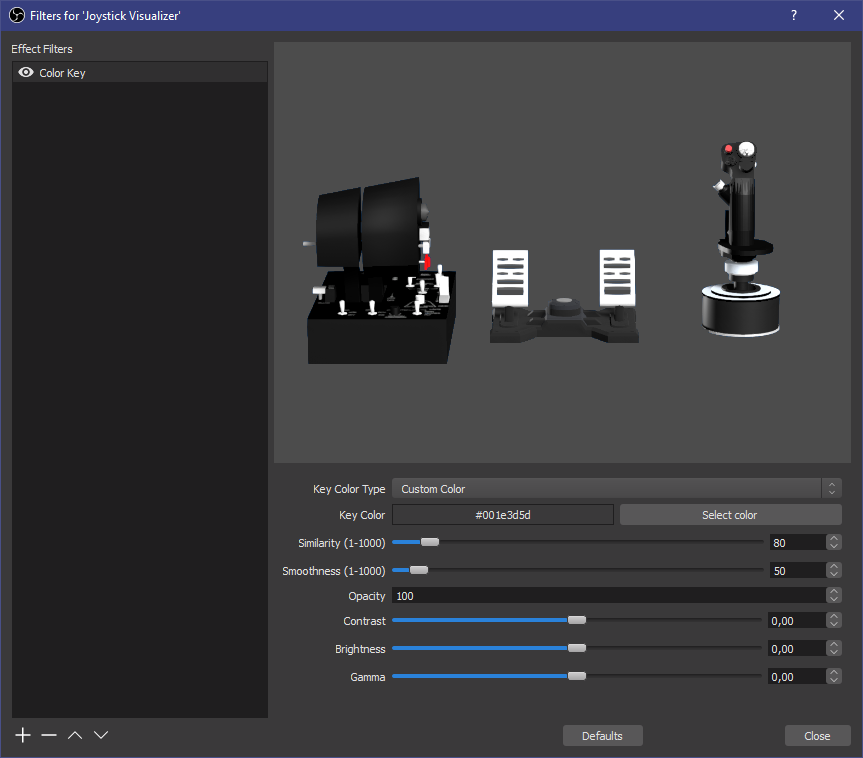Click the OBS logo in the title bar
The height and width of the screenshot is (758, 863).
pos(15,15)
